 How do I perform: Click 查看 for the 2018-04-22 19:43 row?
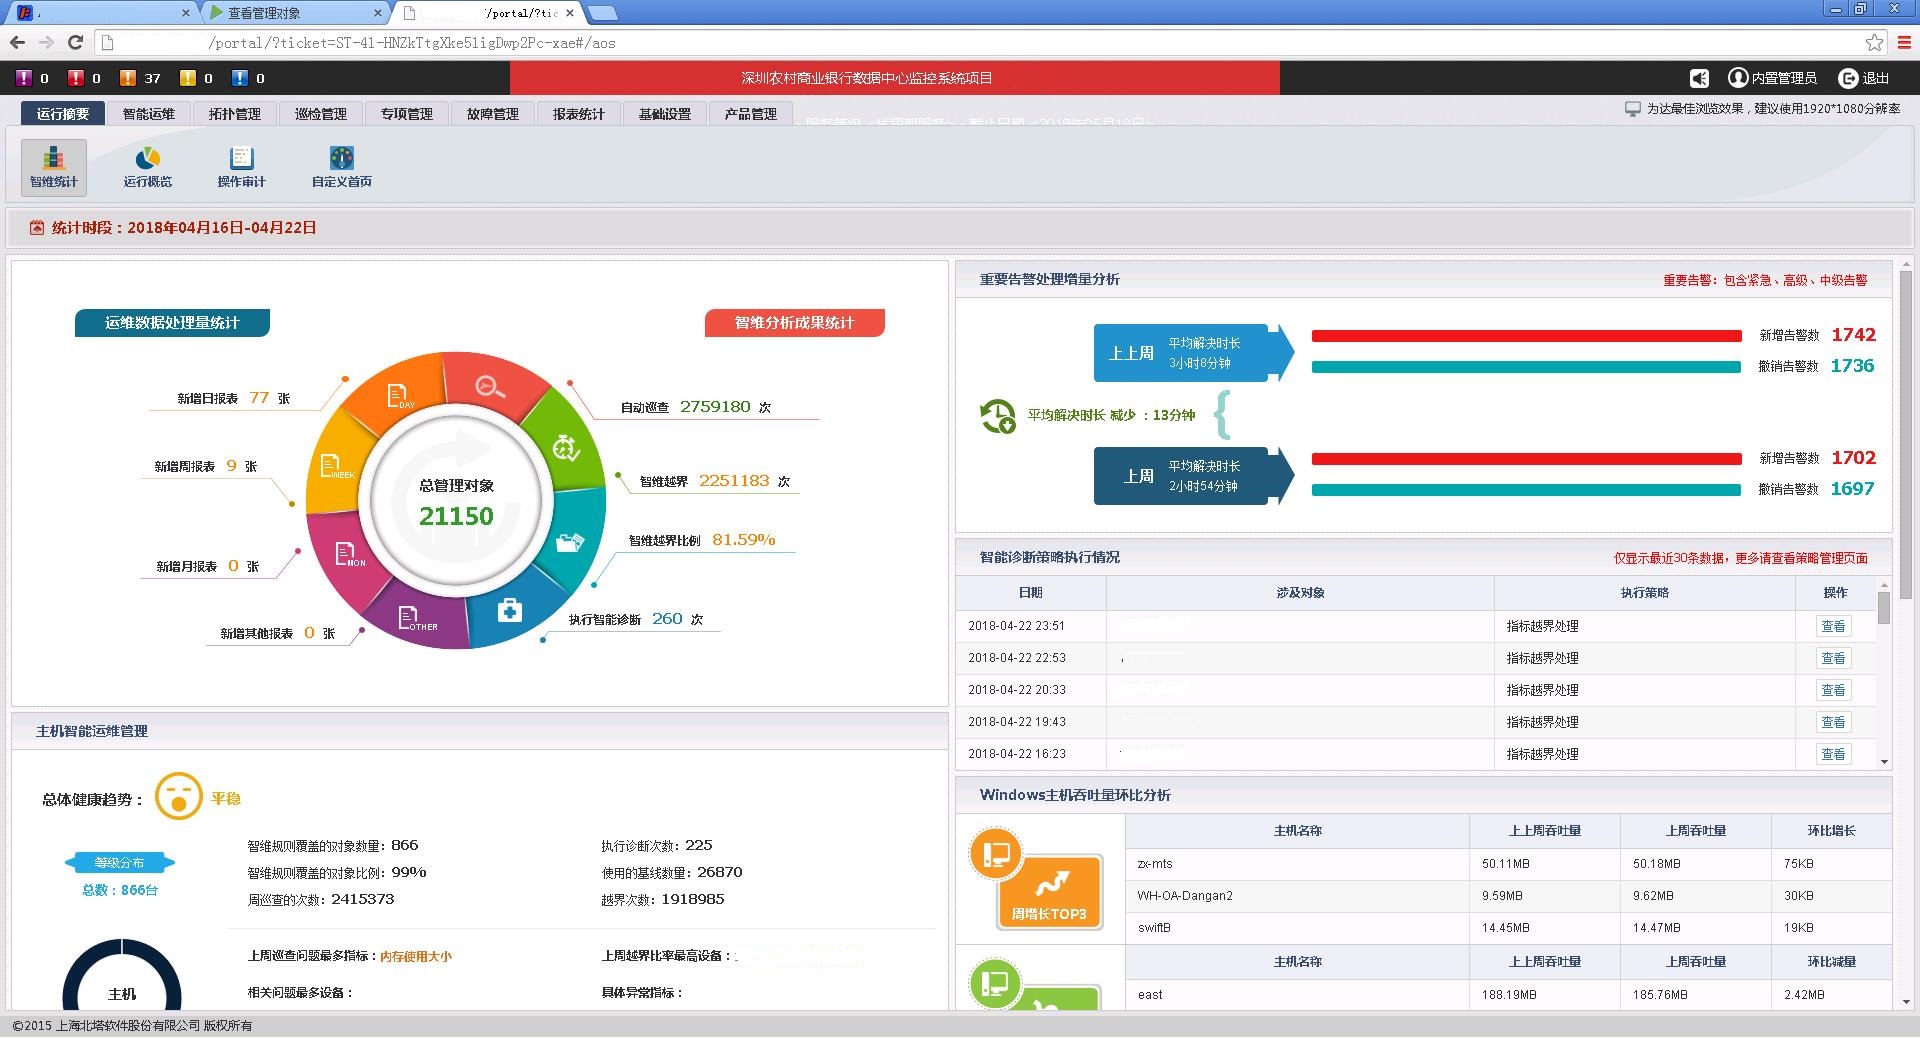(x=1832, y=722)
